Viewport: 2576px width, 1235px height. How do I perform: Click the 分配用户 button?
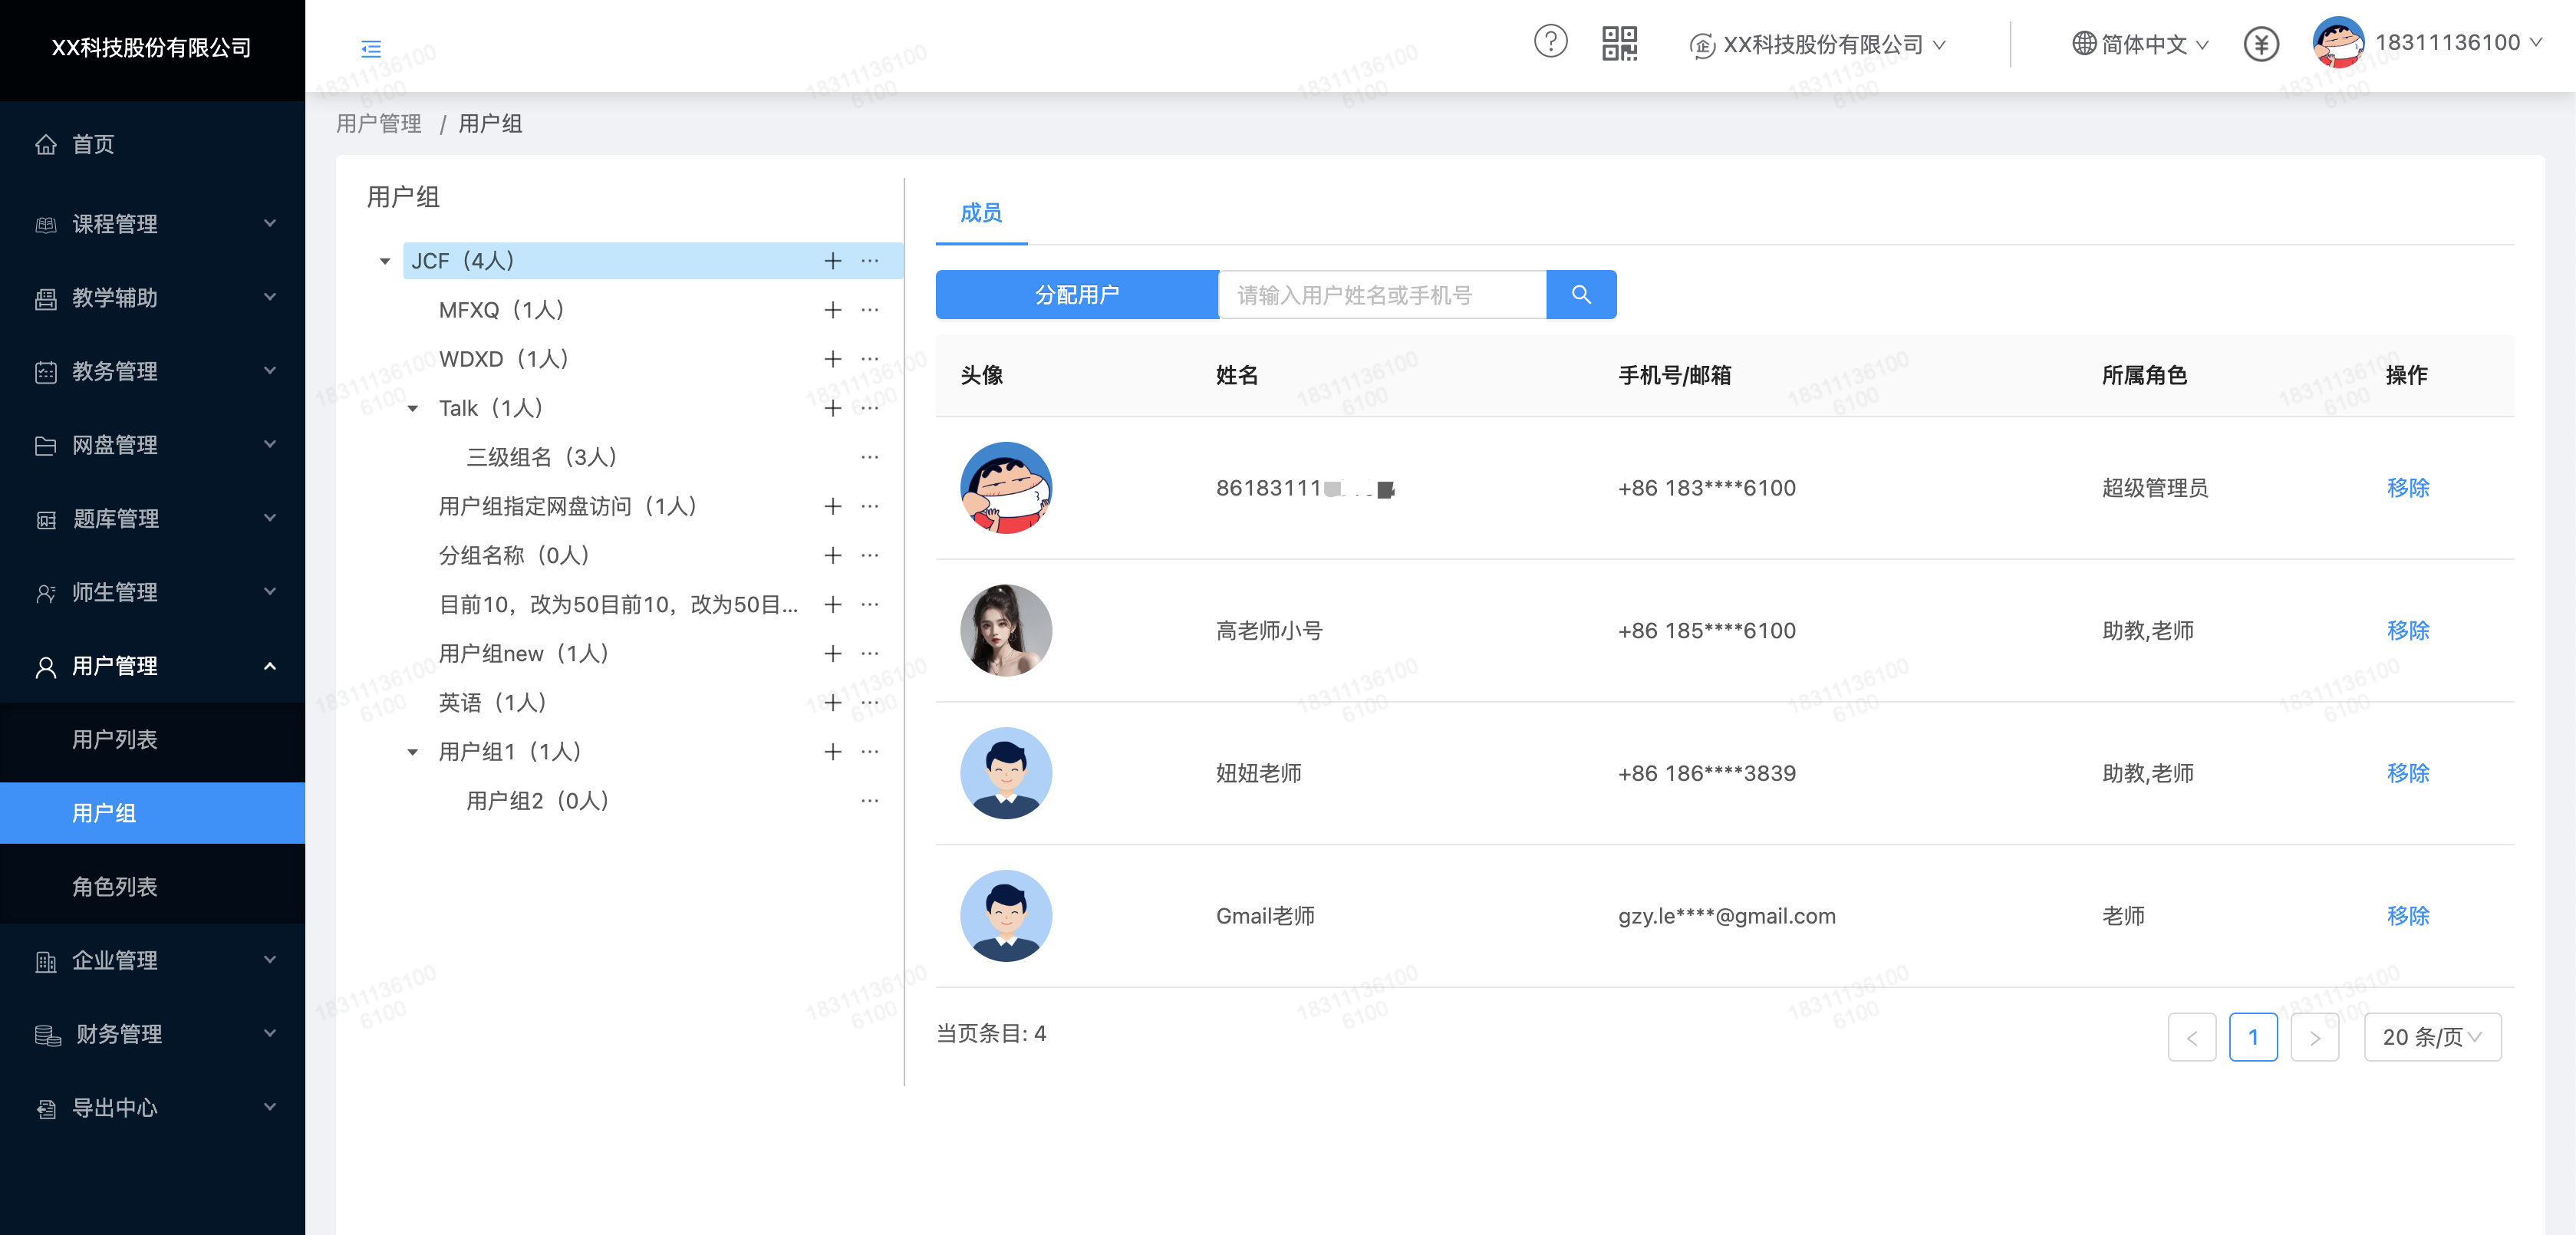coord(1076,295)
